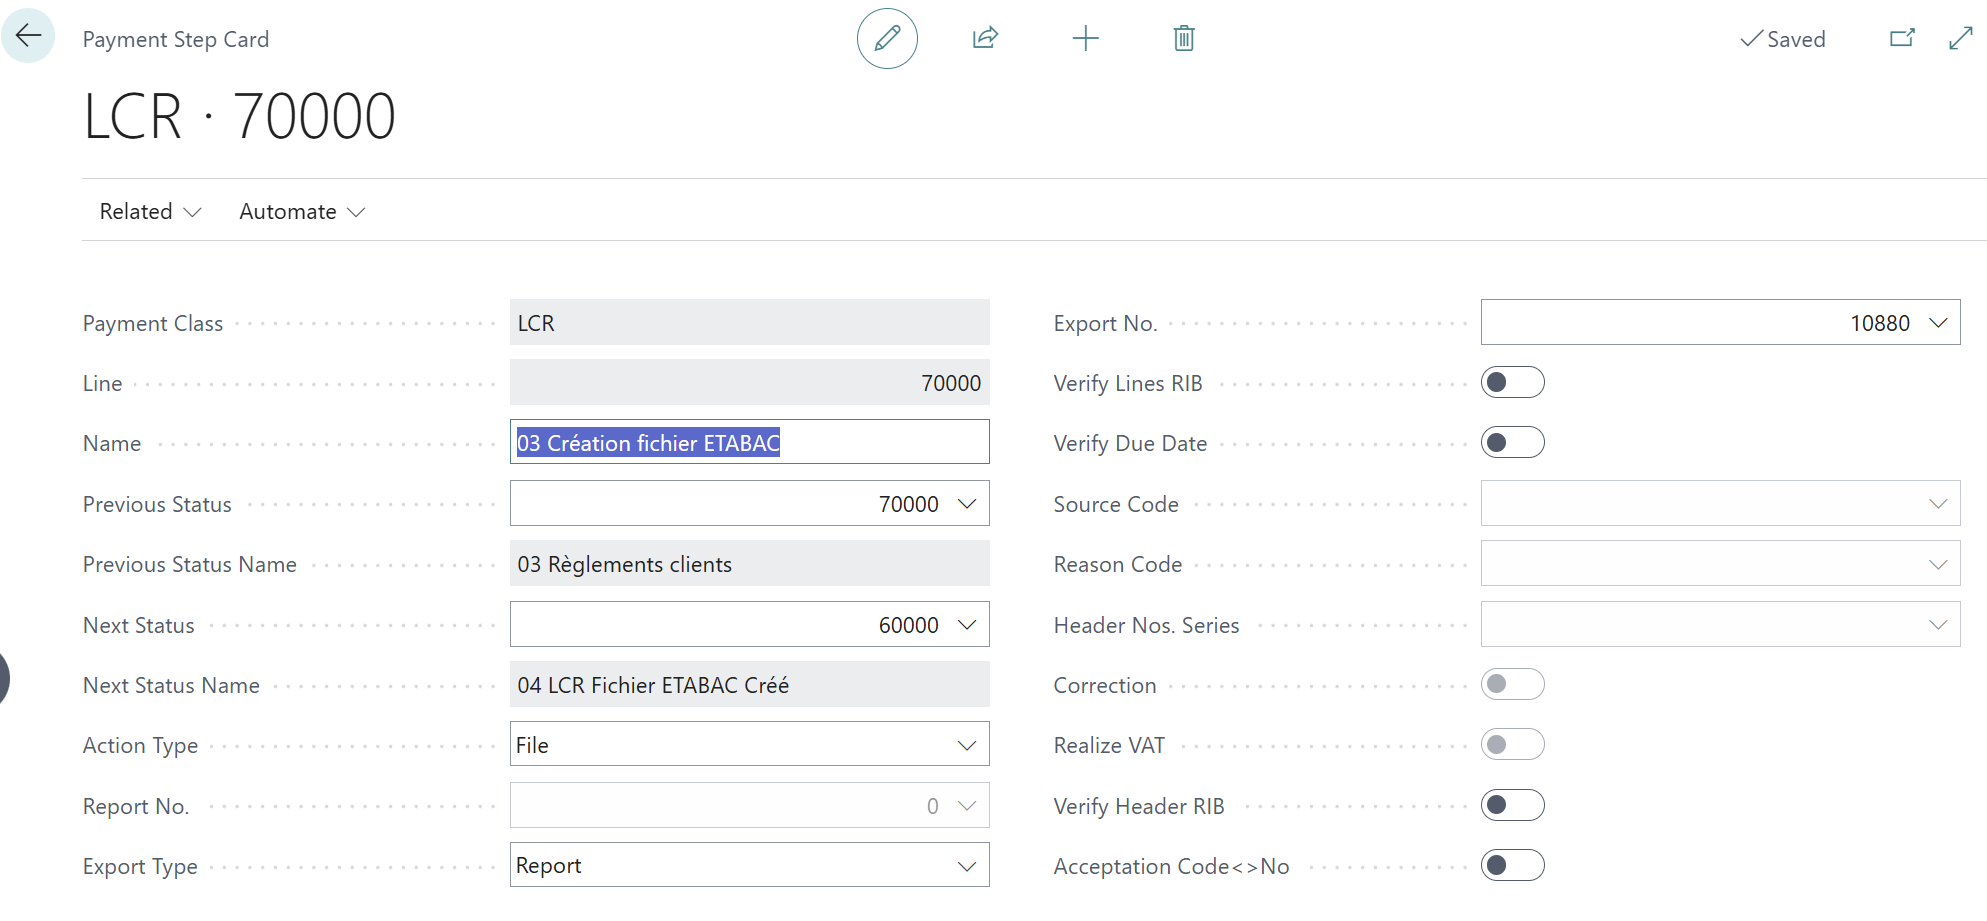This screenshot has height=921, width=1987.
Task: Open the Automate menu
Action: coord(299,211)
